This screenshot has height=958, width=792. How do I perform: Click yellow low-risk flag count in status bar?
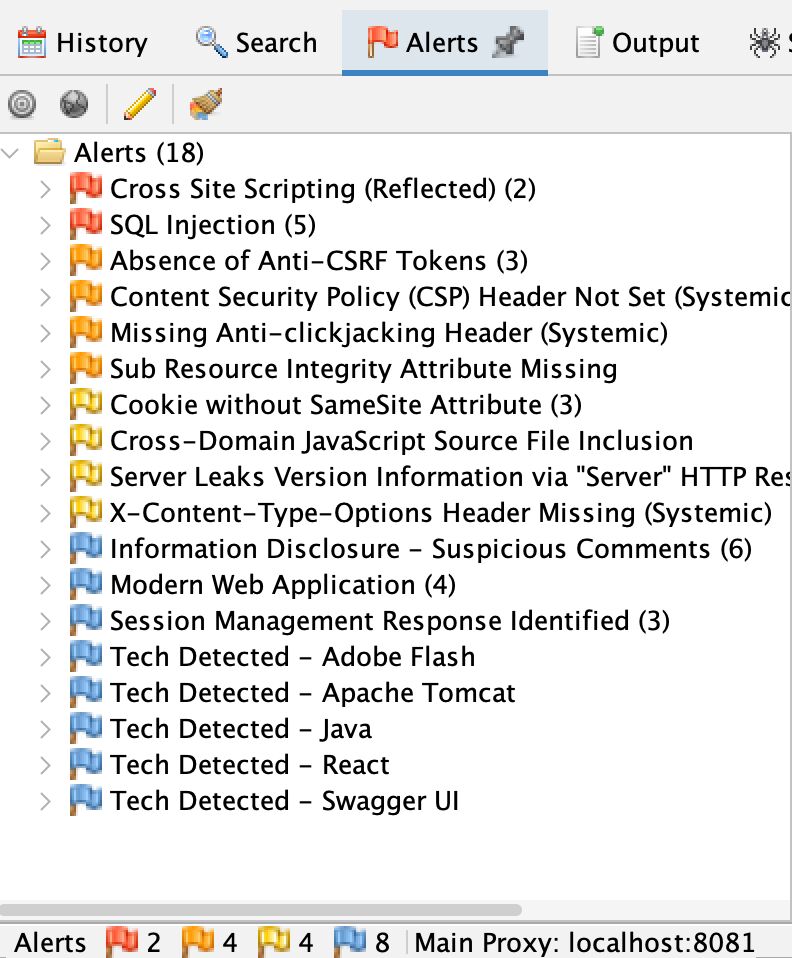click(285, 942)
